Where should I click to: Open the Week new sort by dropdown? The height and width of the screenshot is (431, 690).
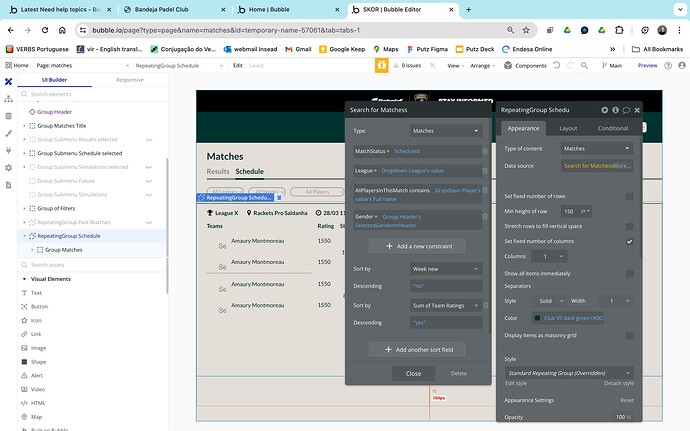click(446, 269)
